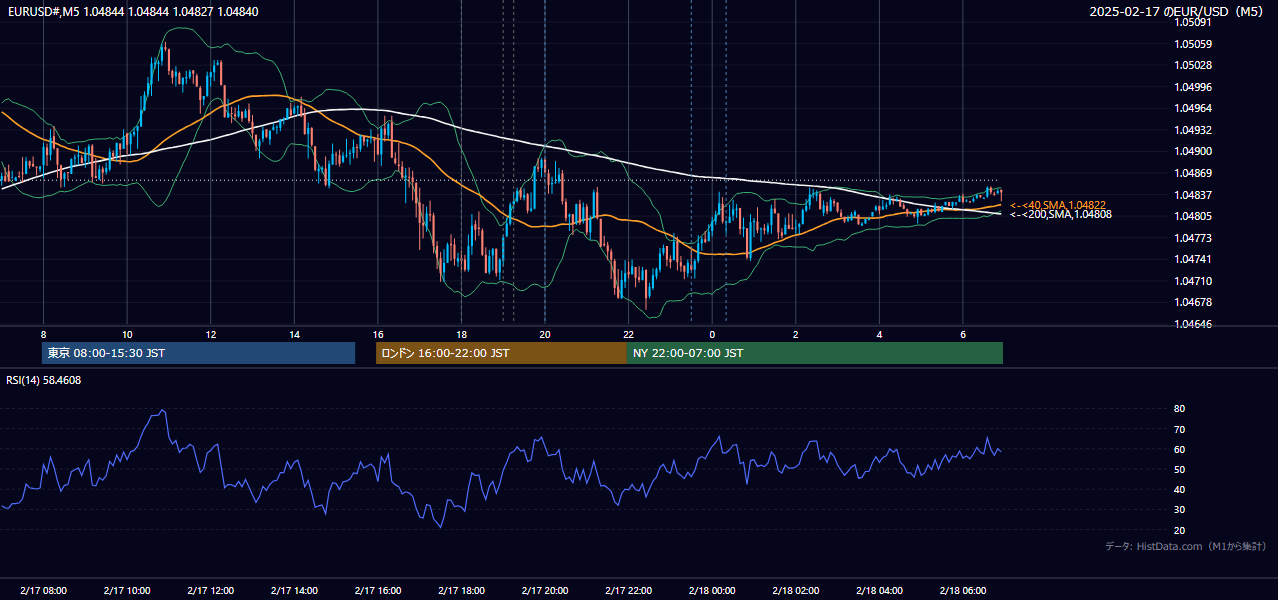Click hour tick 22 under price chart
The height and width of the screenshot is (600, 1278).
[x=629, y=334]
